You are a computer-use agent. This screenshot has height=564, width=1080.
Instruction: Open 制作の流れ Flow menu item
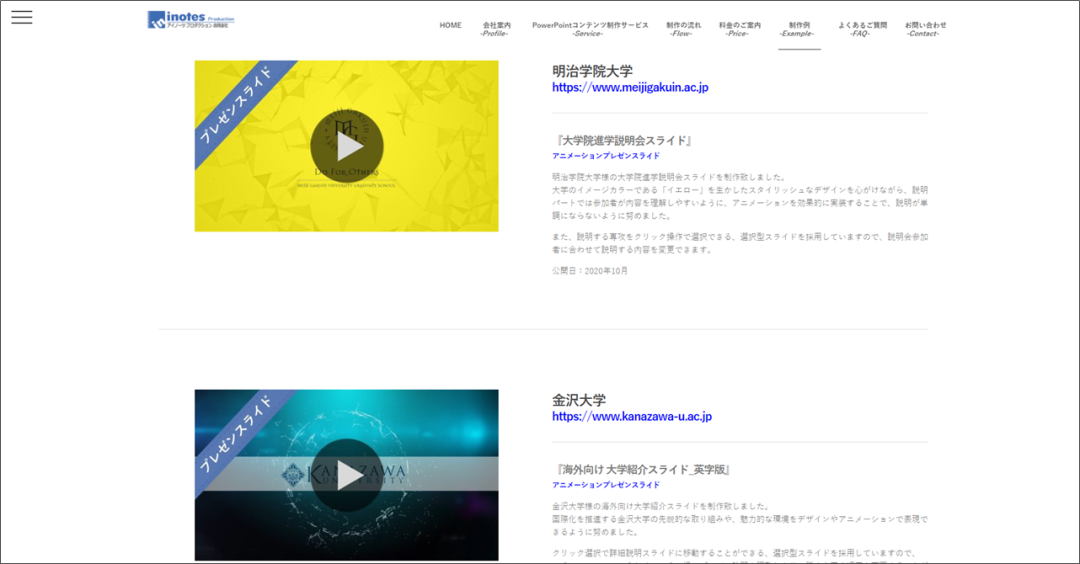pos(683,29)
